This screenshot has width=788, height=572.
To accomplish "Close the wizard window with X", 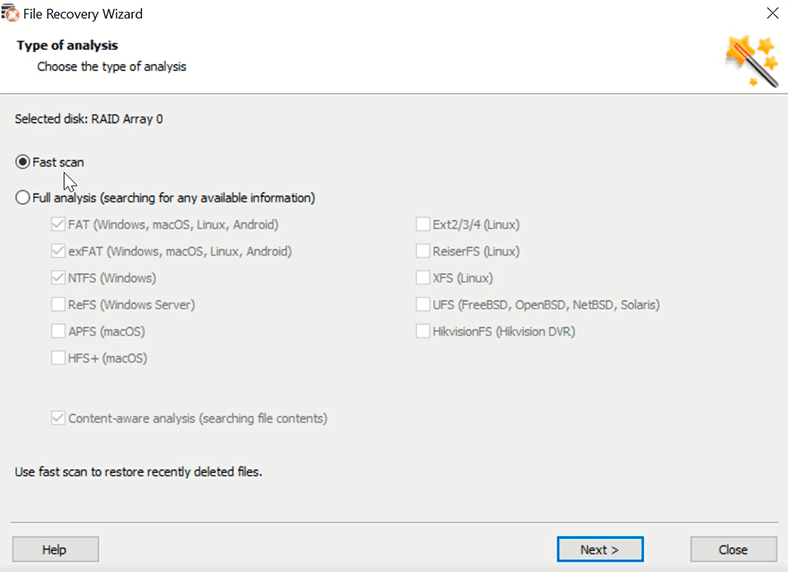I will pyautogui.click(x=772, y=13).
